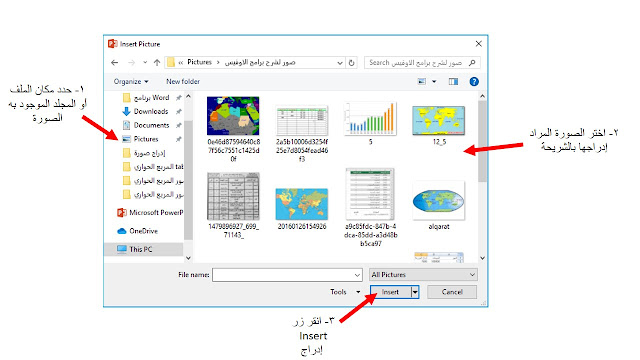This screenshot has width=640, height=360.
Task: Open recent locations chevron near the forward arrow
Action: click(145, 62)
